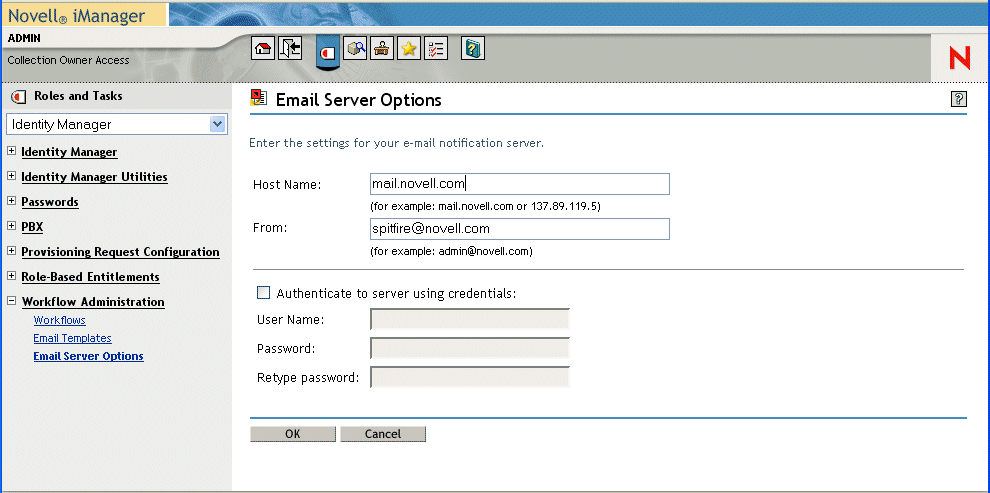Select Email Server Options task link
This screenshot has height=493, width=990.
[x=88, y=356]
